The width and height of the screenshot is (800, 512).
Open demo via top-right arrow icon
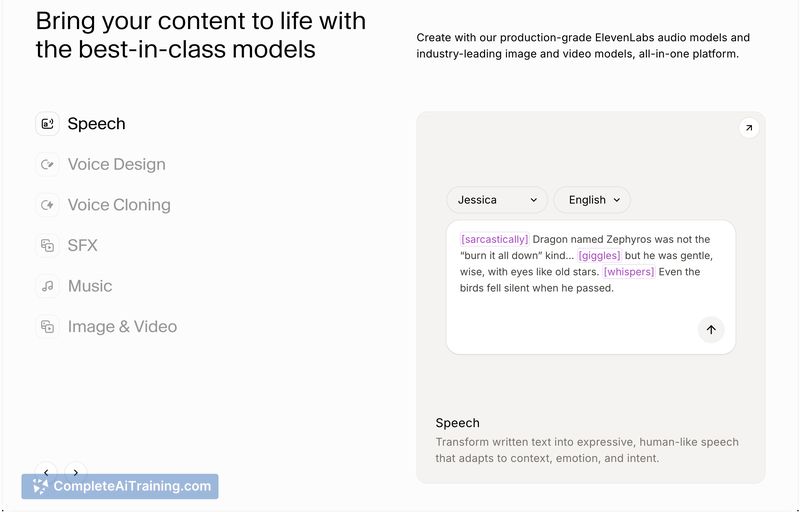[748, 128]
